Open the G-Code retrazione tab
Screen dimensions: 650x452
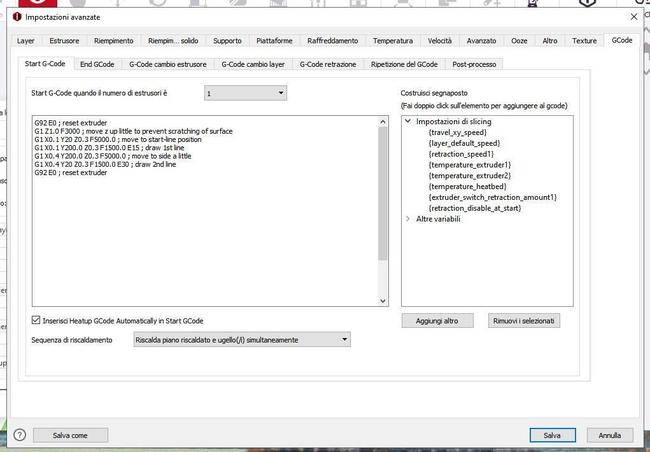(x=327, y=64)
